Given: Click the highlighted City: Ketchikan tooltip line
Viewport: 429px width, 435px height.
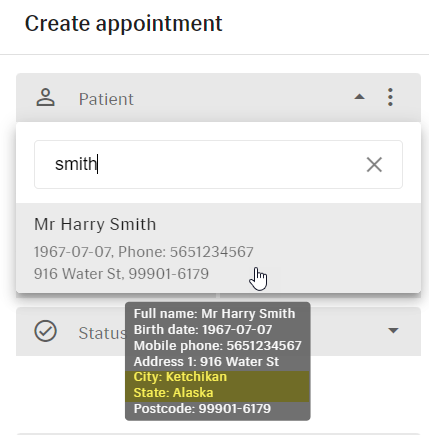Looking at the screenshot, I should click(180, 377).
